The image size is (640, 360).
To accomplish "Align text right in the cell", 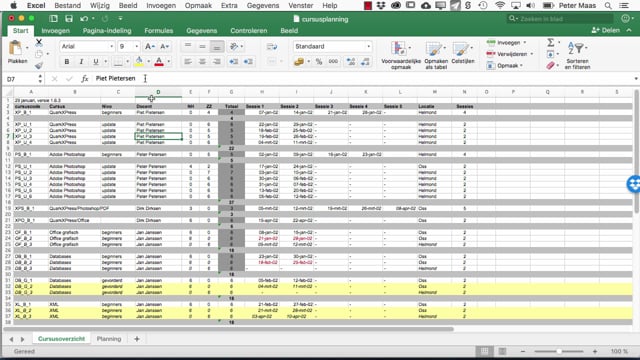I will point(217,62).
